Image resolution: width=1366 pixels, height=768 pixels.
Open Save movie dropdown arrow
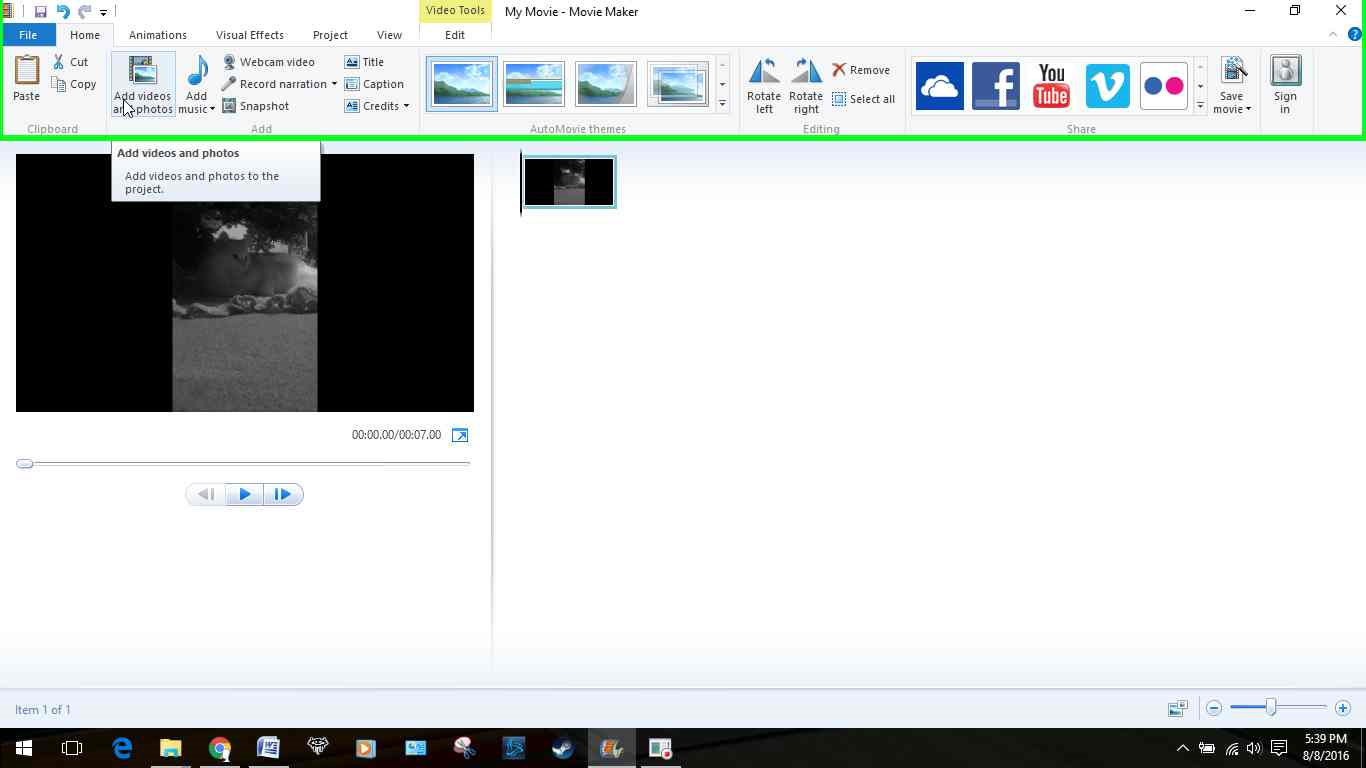coord(1248,109)
